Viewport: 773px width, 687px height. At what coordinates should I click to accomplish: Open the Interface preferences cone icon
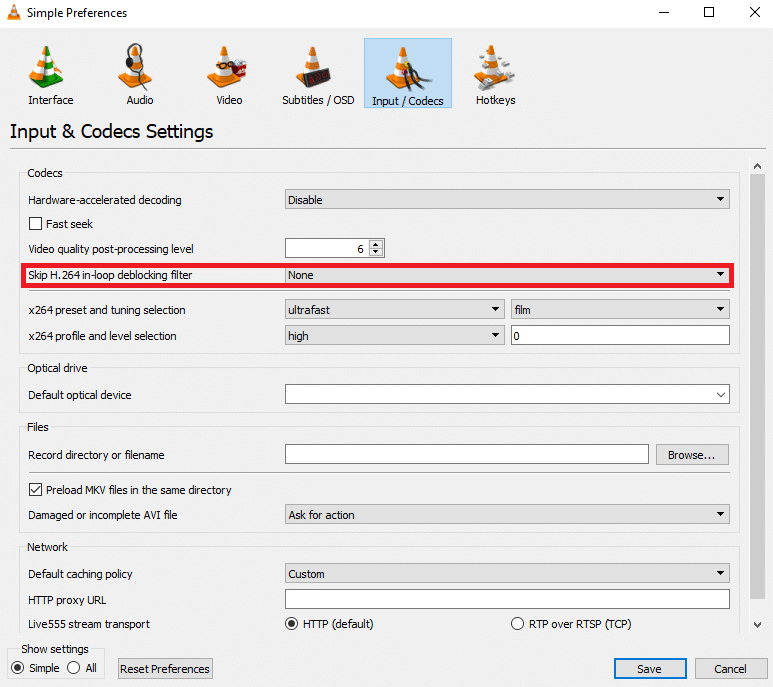(46, 68)
